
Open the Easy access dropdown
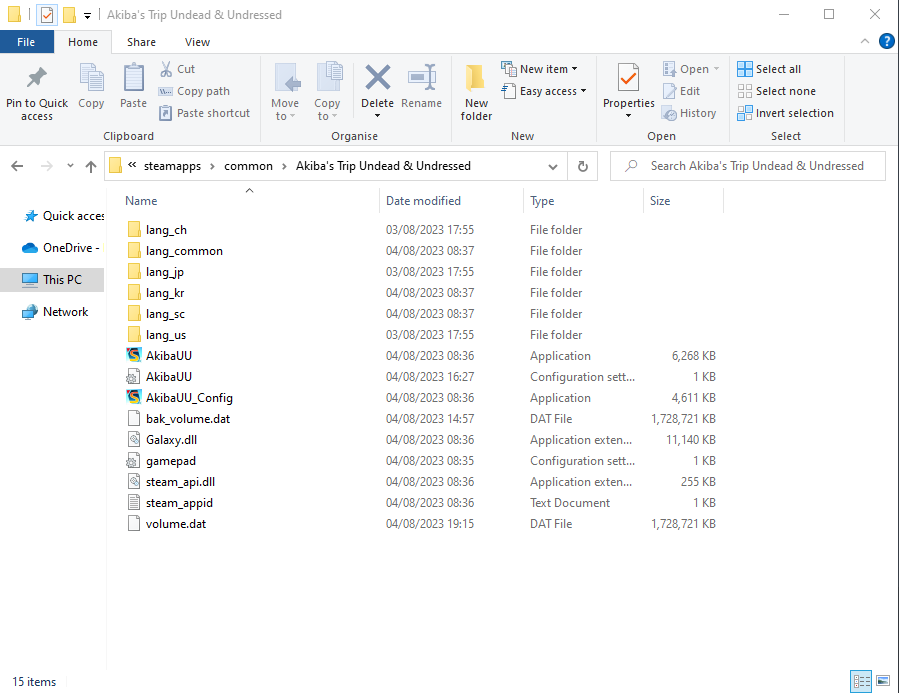[544, 91]
